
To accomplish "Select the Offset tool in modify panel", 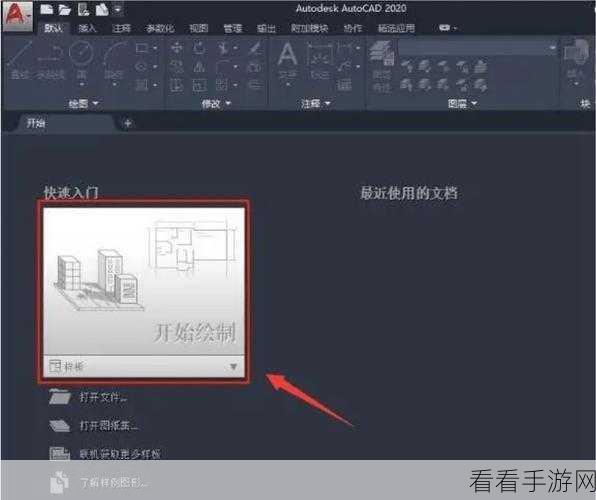I will pos(255,85).
